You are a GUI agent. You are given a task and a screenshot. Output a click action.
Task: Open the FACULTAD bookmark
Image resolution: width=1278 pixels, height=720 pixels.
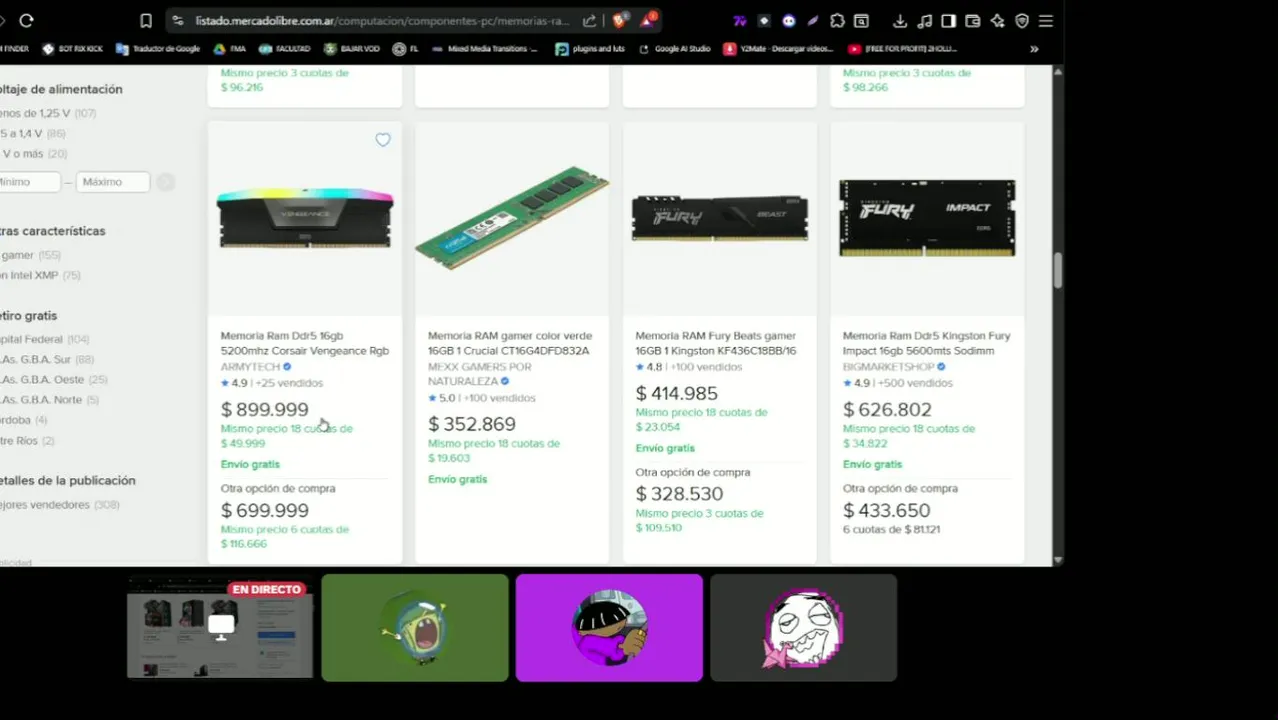(285, 48)
